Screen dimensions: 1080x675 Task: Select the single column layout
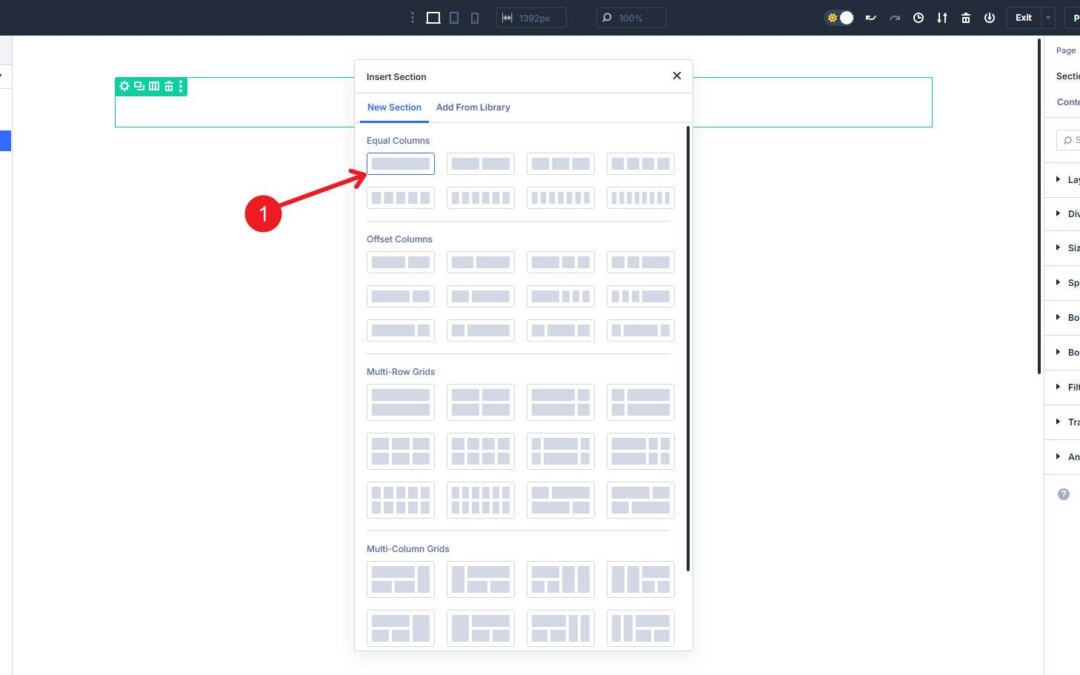tap(400, 163)
